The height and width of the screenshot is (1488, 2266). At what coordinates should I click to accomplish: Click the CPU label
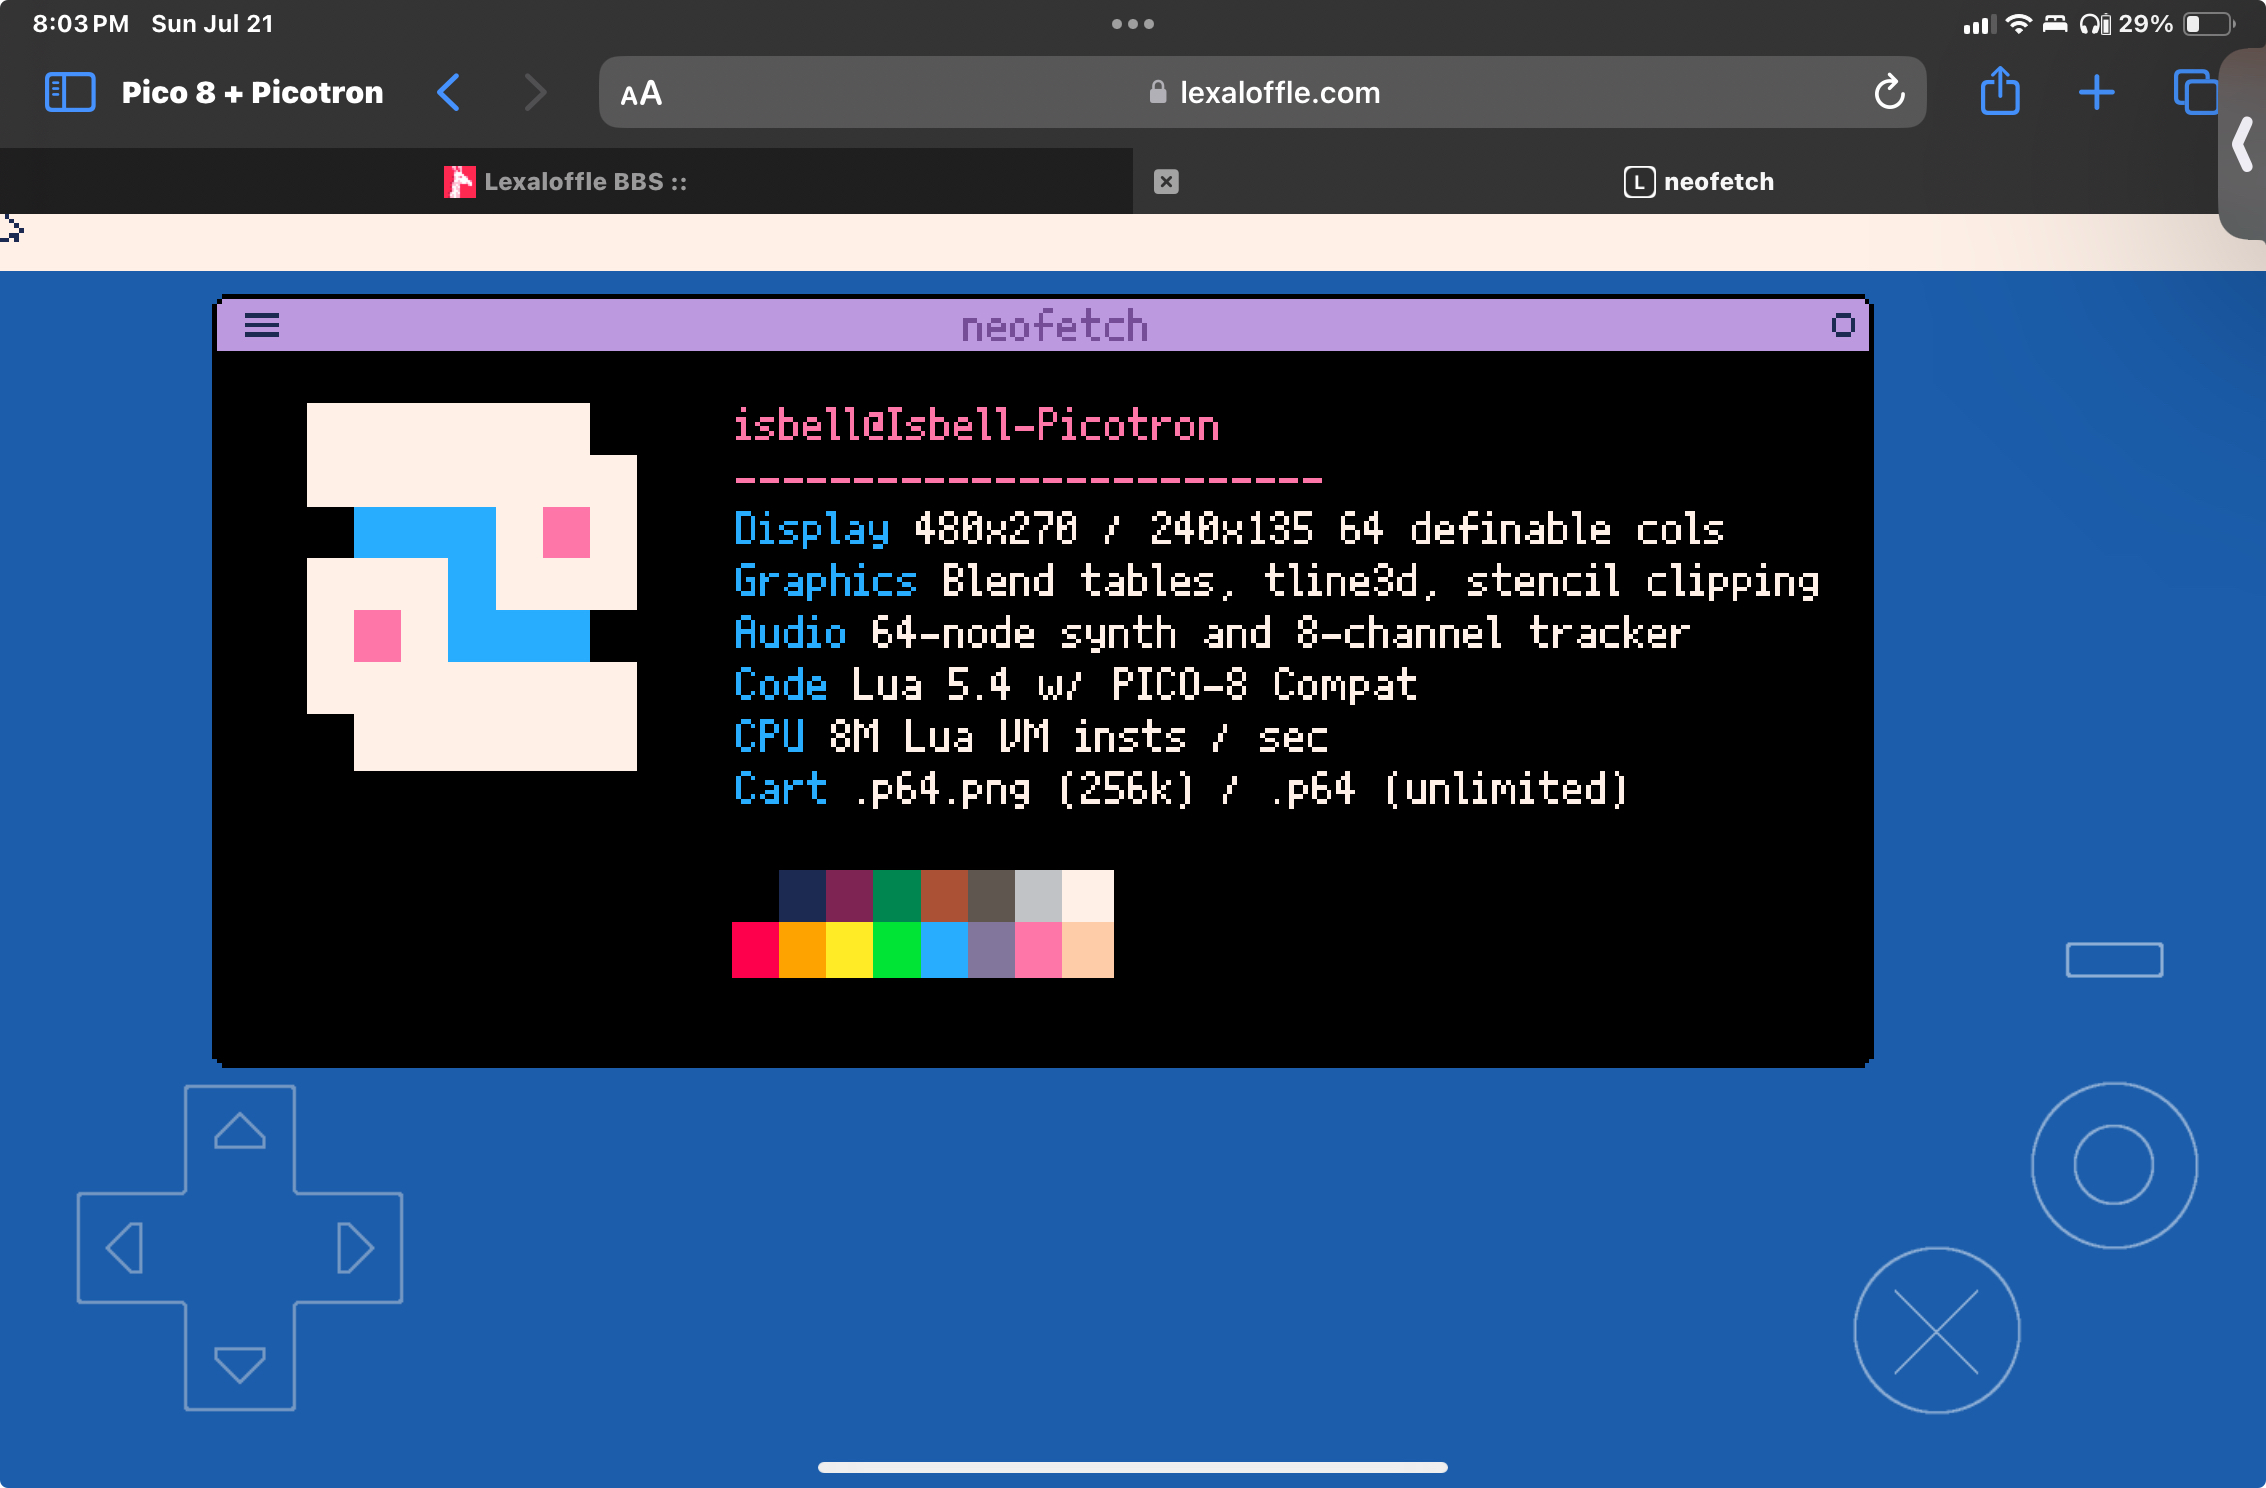[768, 737]
